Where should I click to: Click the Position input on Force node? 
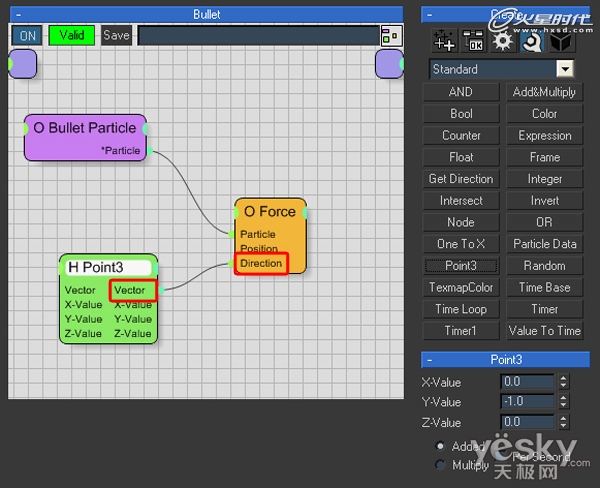(259, 248)
